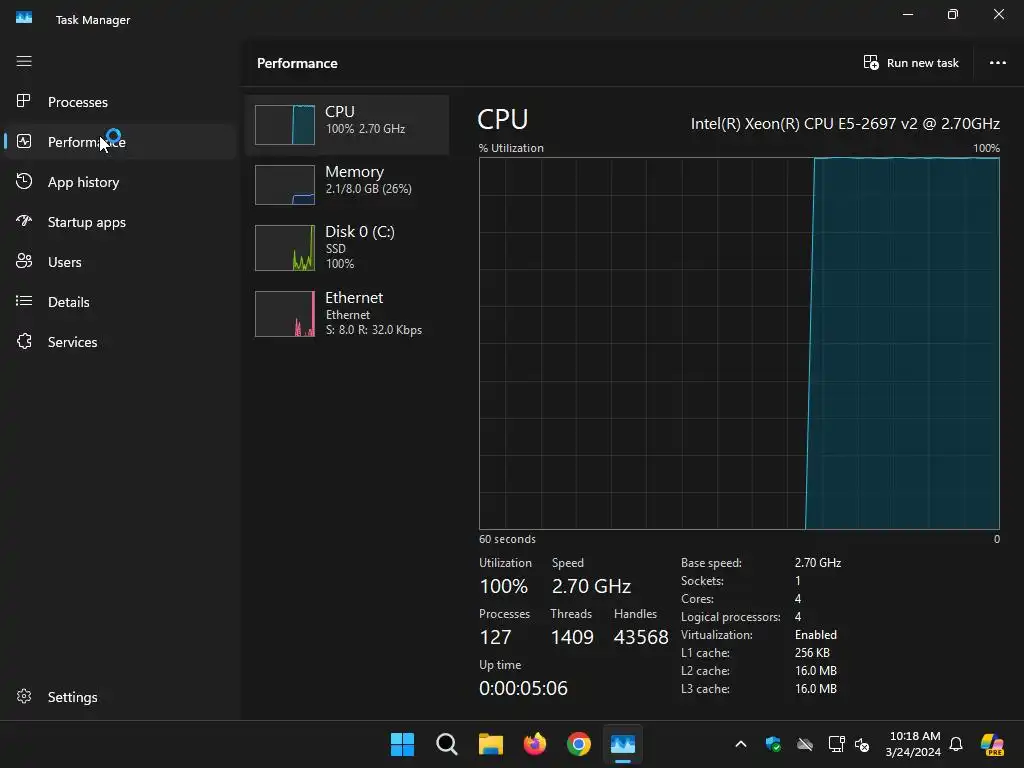Image resolution: width=1024 pixels, height=768 pixels.
Task: Launch Firefox from the taskbar
Action: pos(535,744)
